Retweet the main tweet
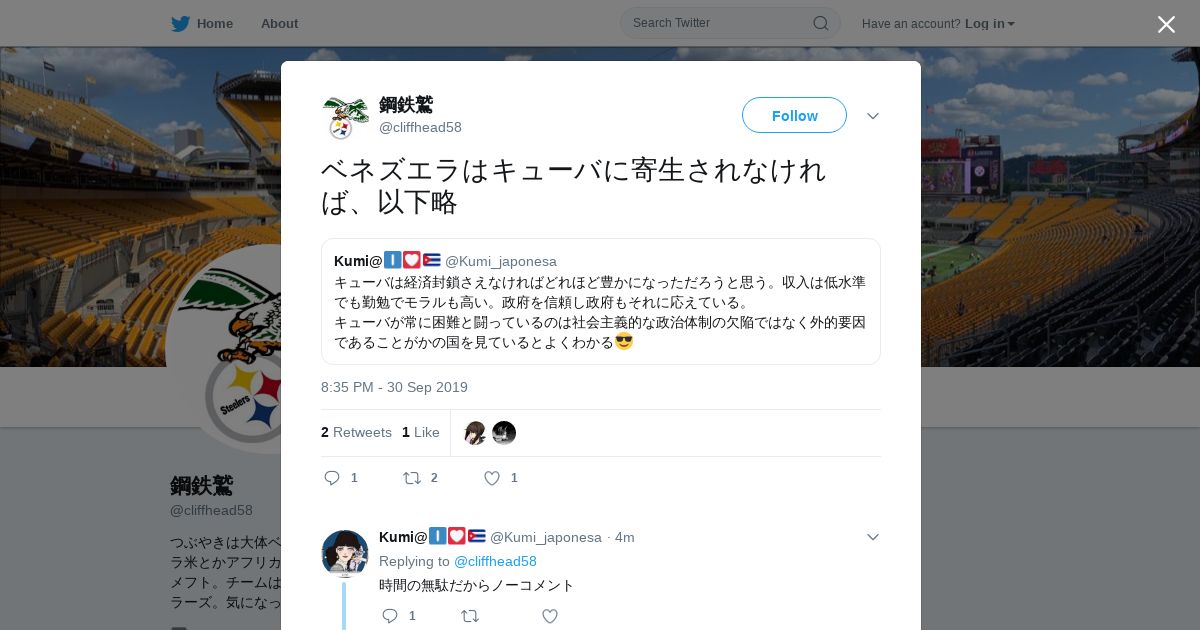Screen dimensions: 1200x630 coord(411,478)
